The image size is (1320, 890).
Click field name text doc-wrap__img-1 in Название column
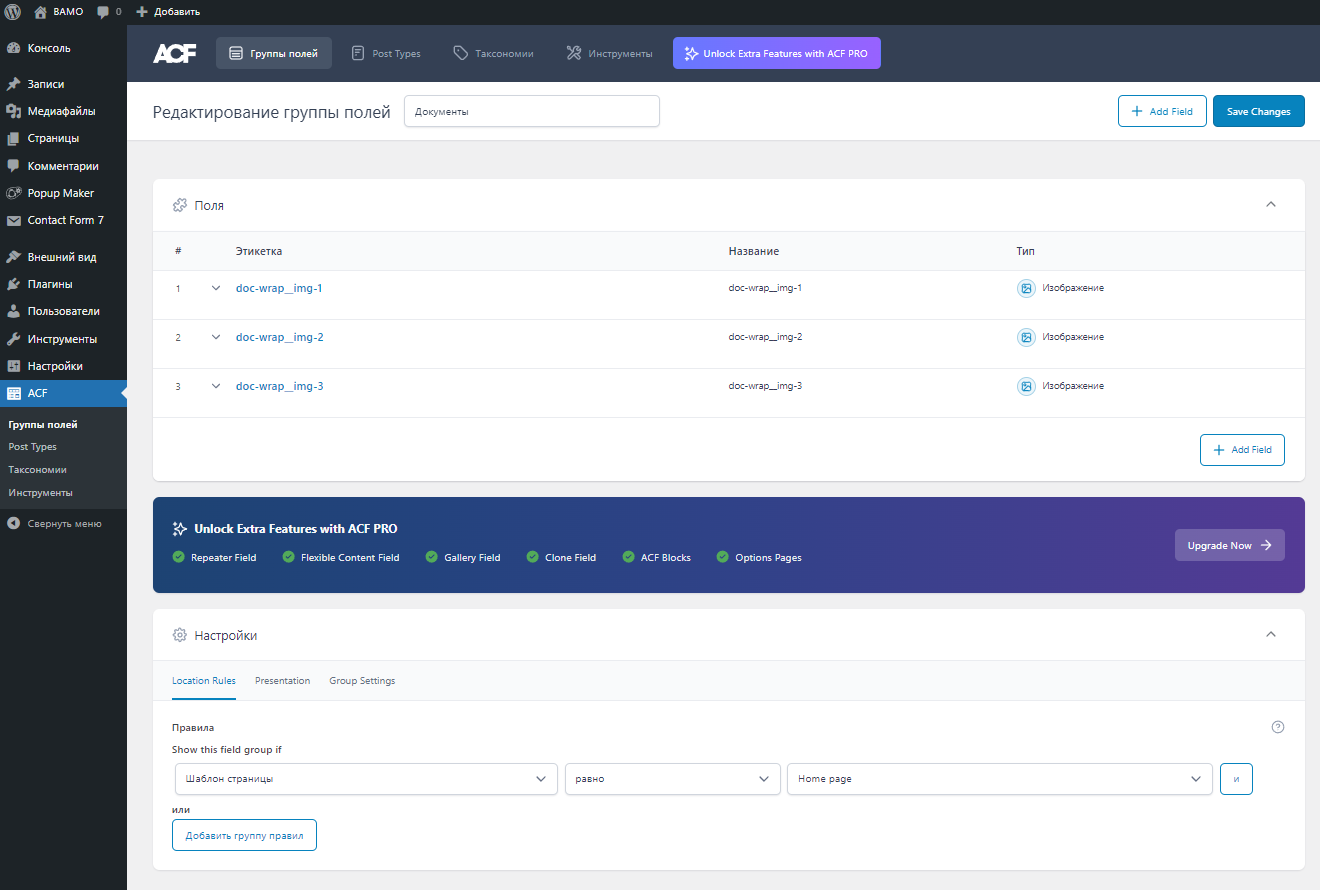(765, 288)
